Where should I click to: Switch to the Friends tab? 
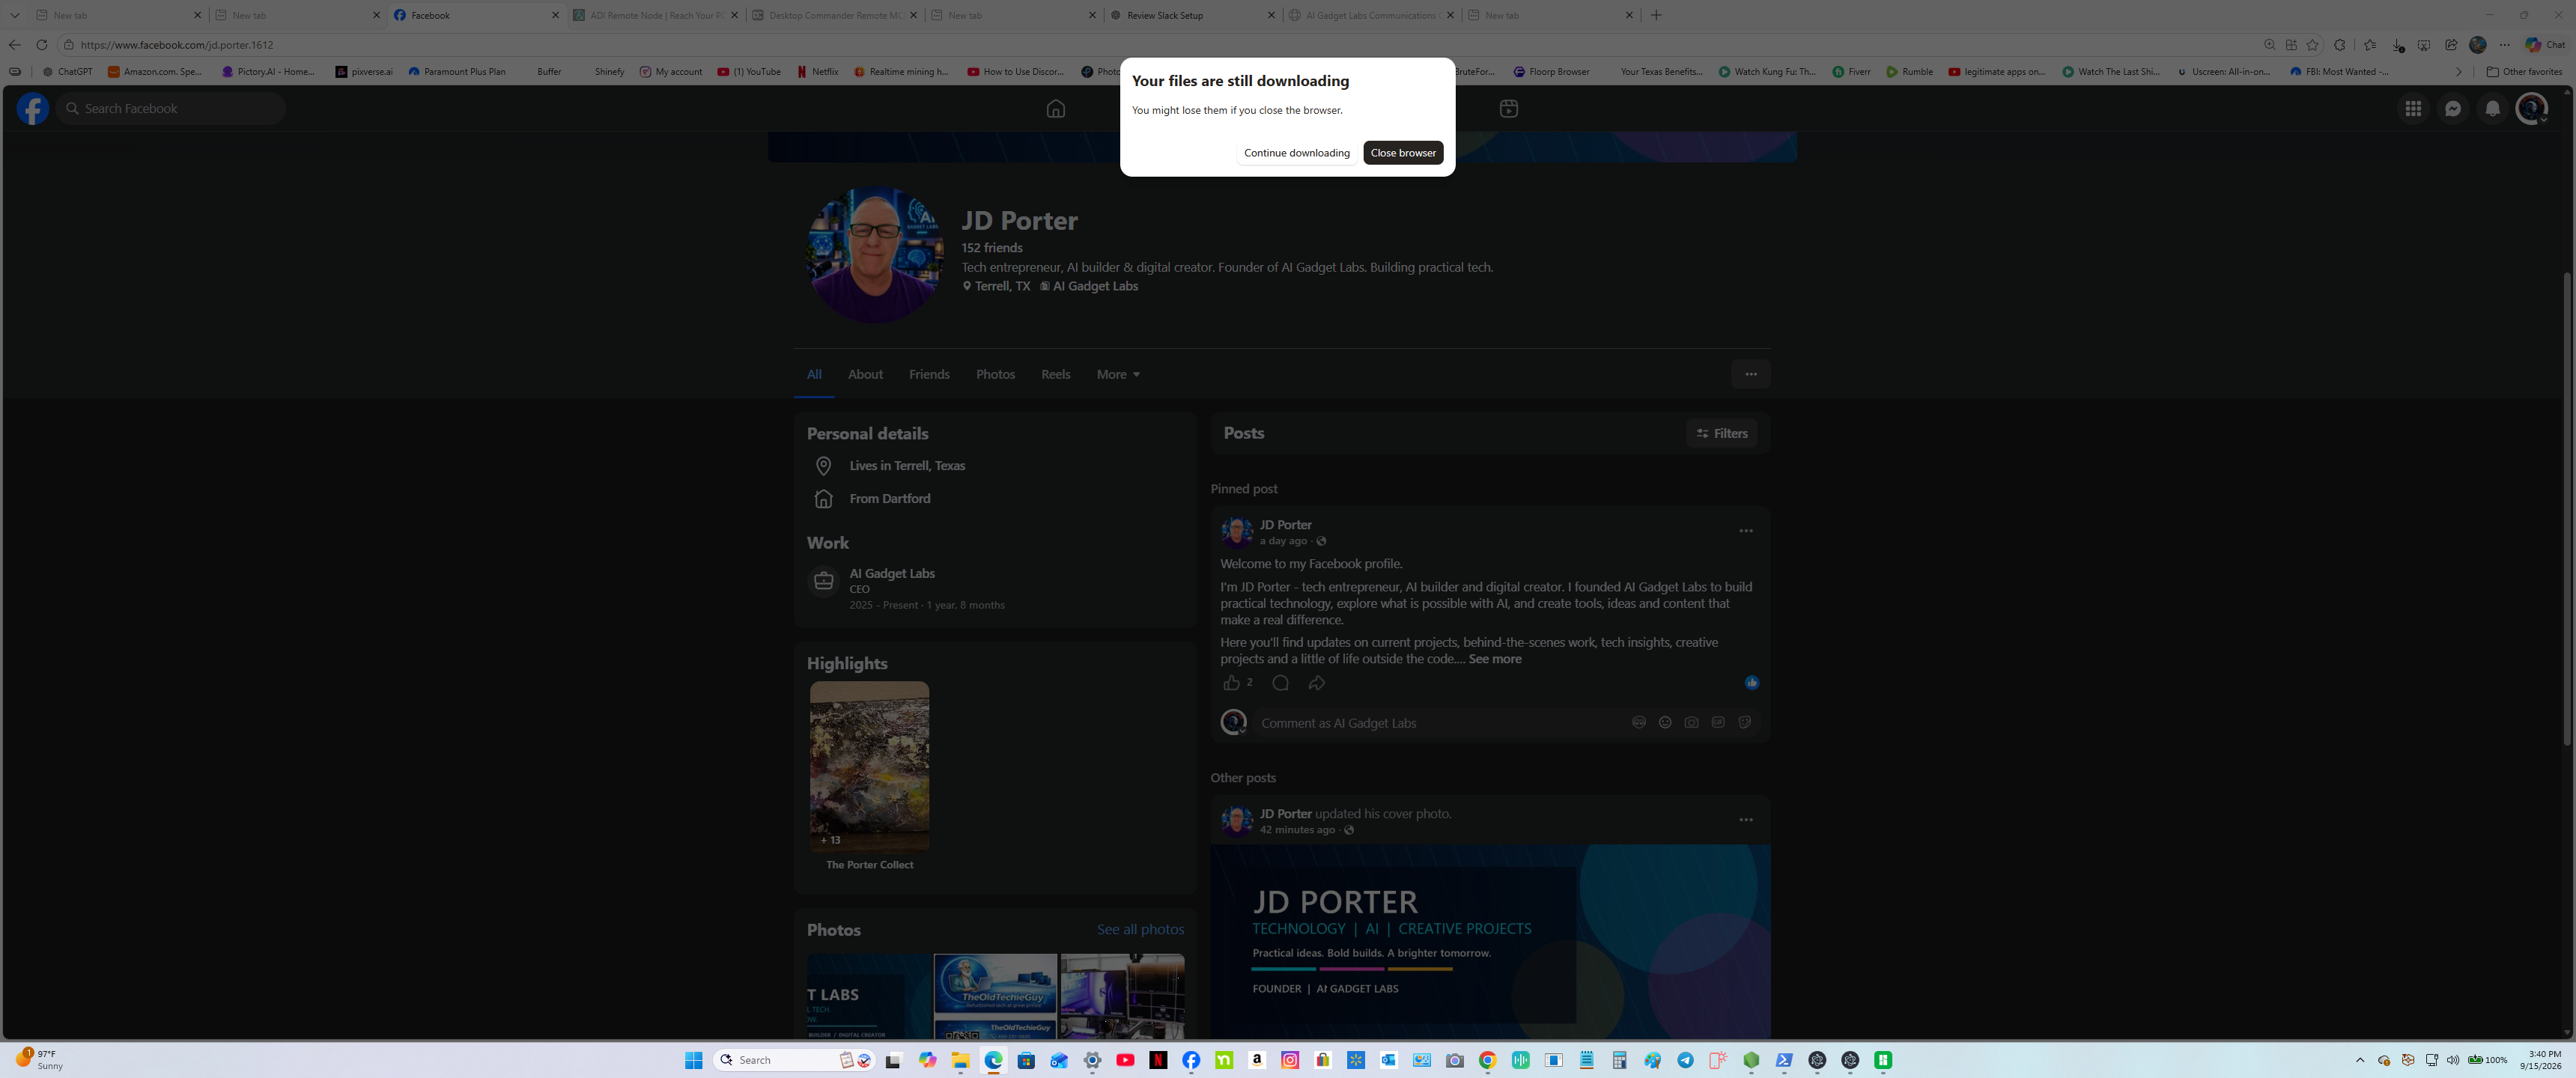point(929,374)
